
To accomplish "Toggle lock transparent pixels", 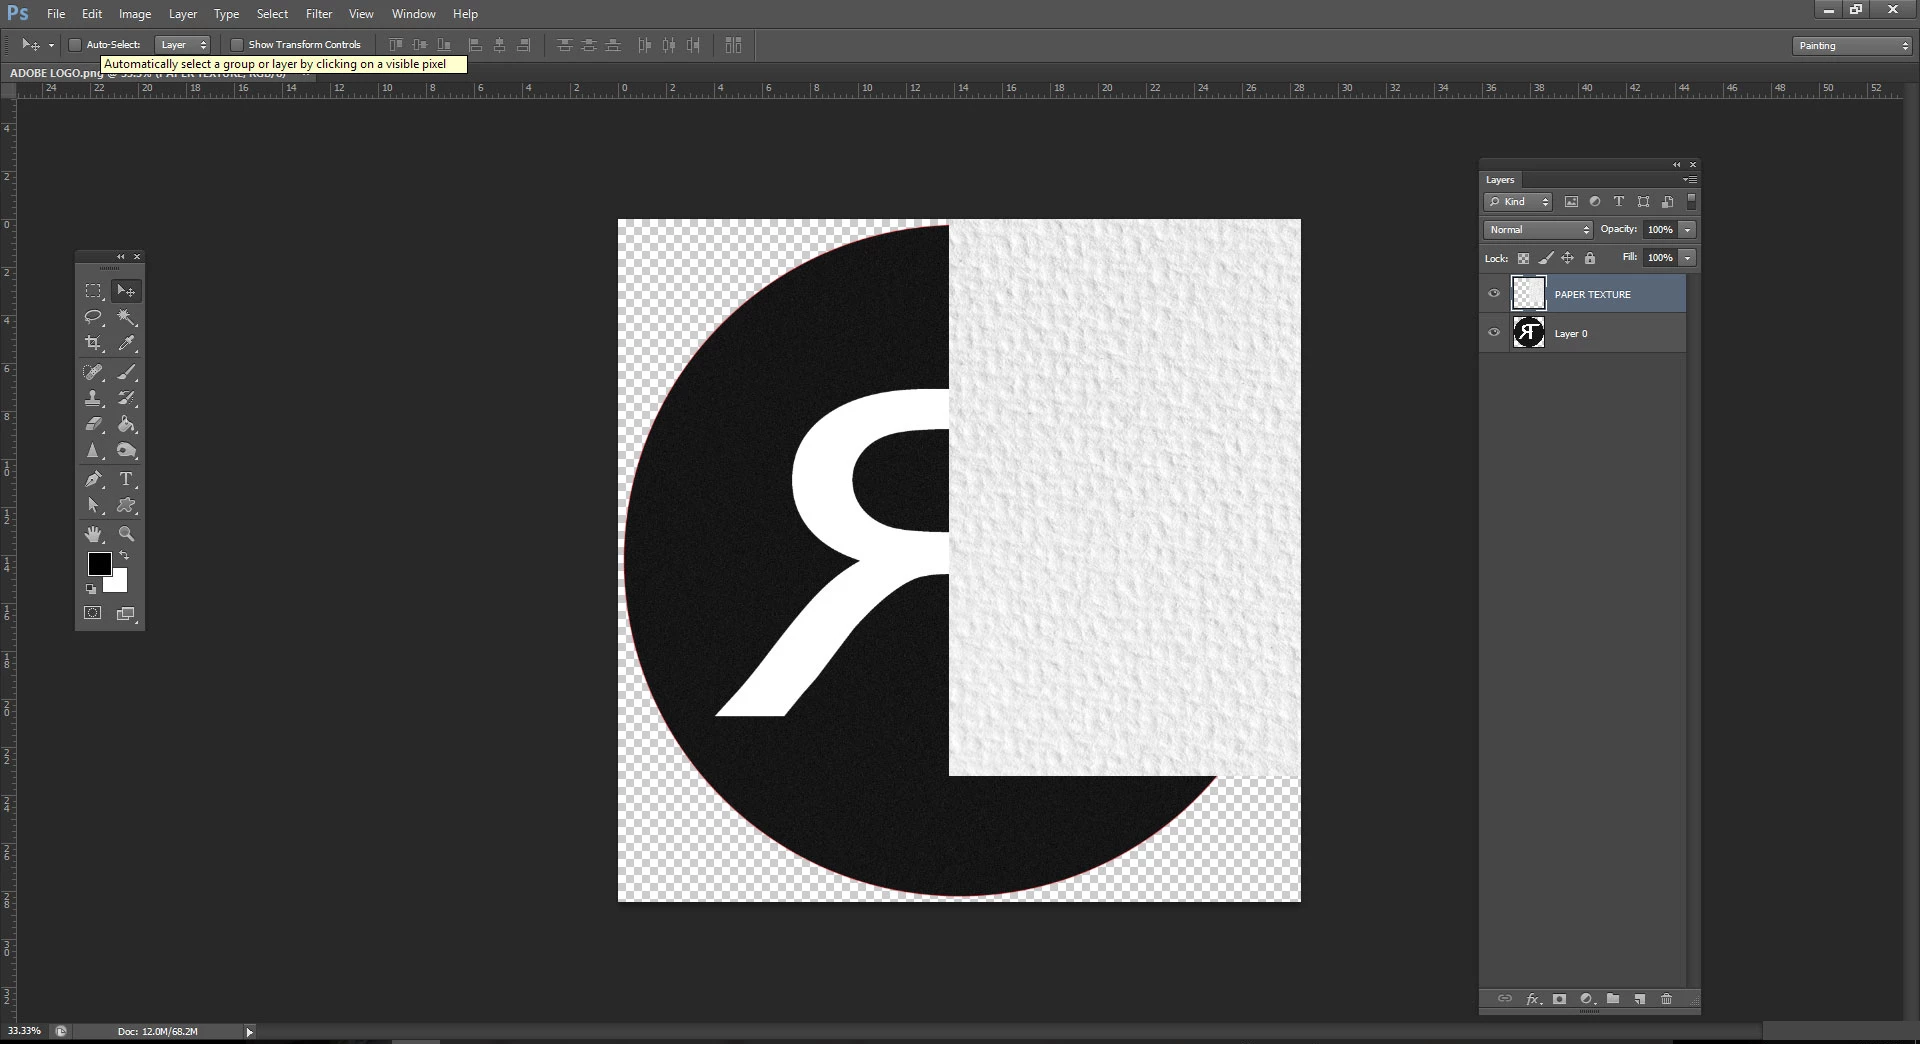I will pyautogui.click(x=1523, y=258).
